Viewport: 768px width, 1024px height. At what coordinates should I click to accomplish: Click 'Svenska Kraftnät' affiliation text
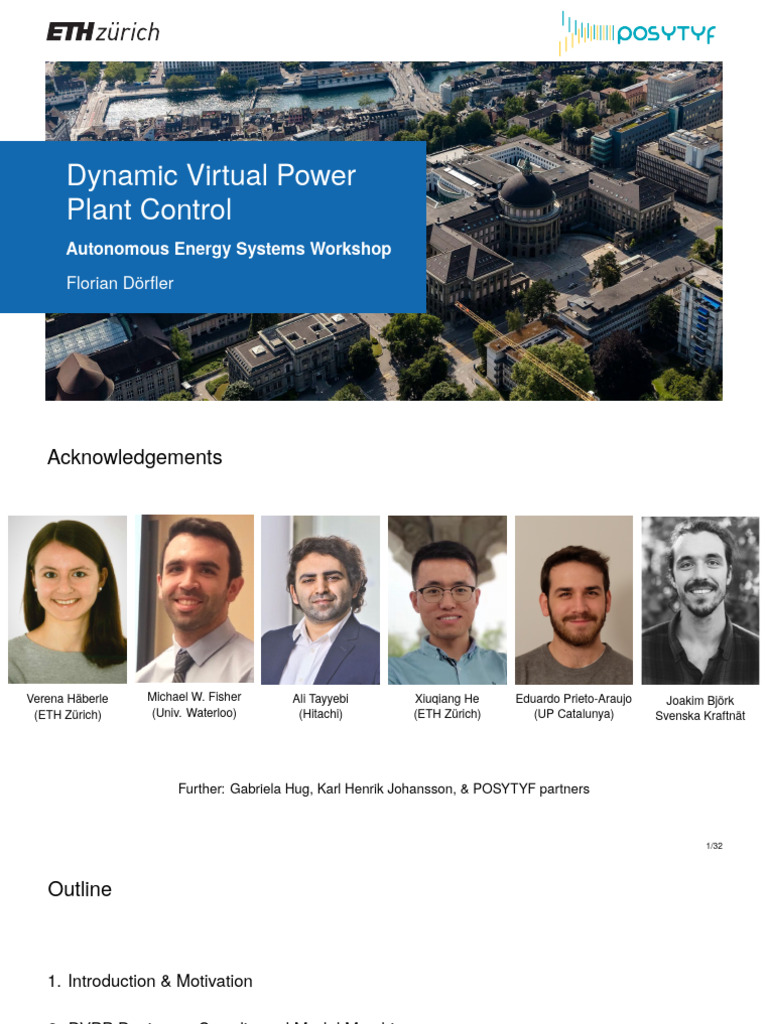click(700, 716)
